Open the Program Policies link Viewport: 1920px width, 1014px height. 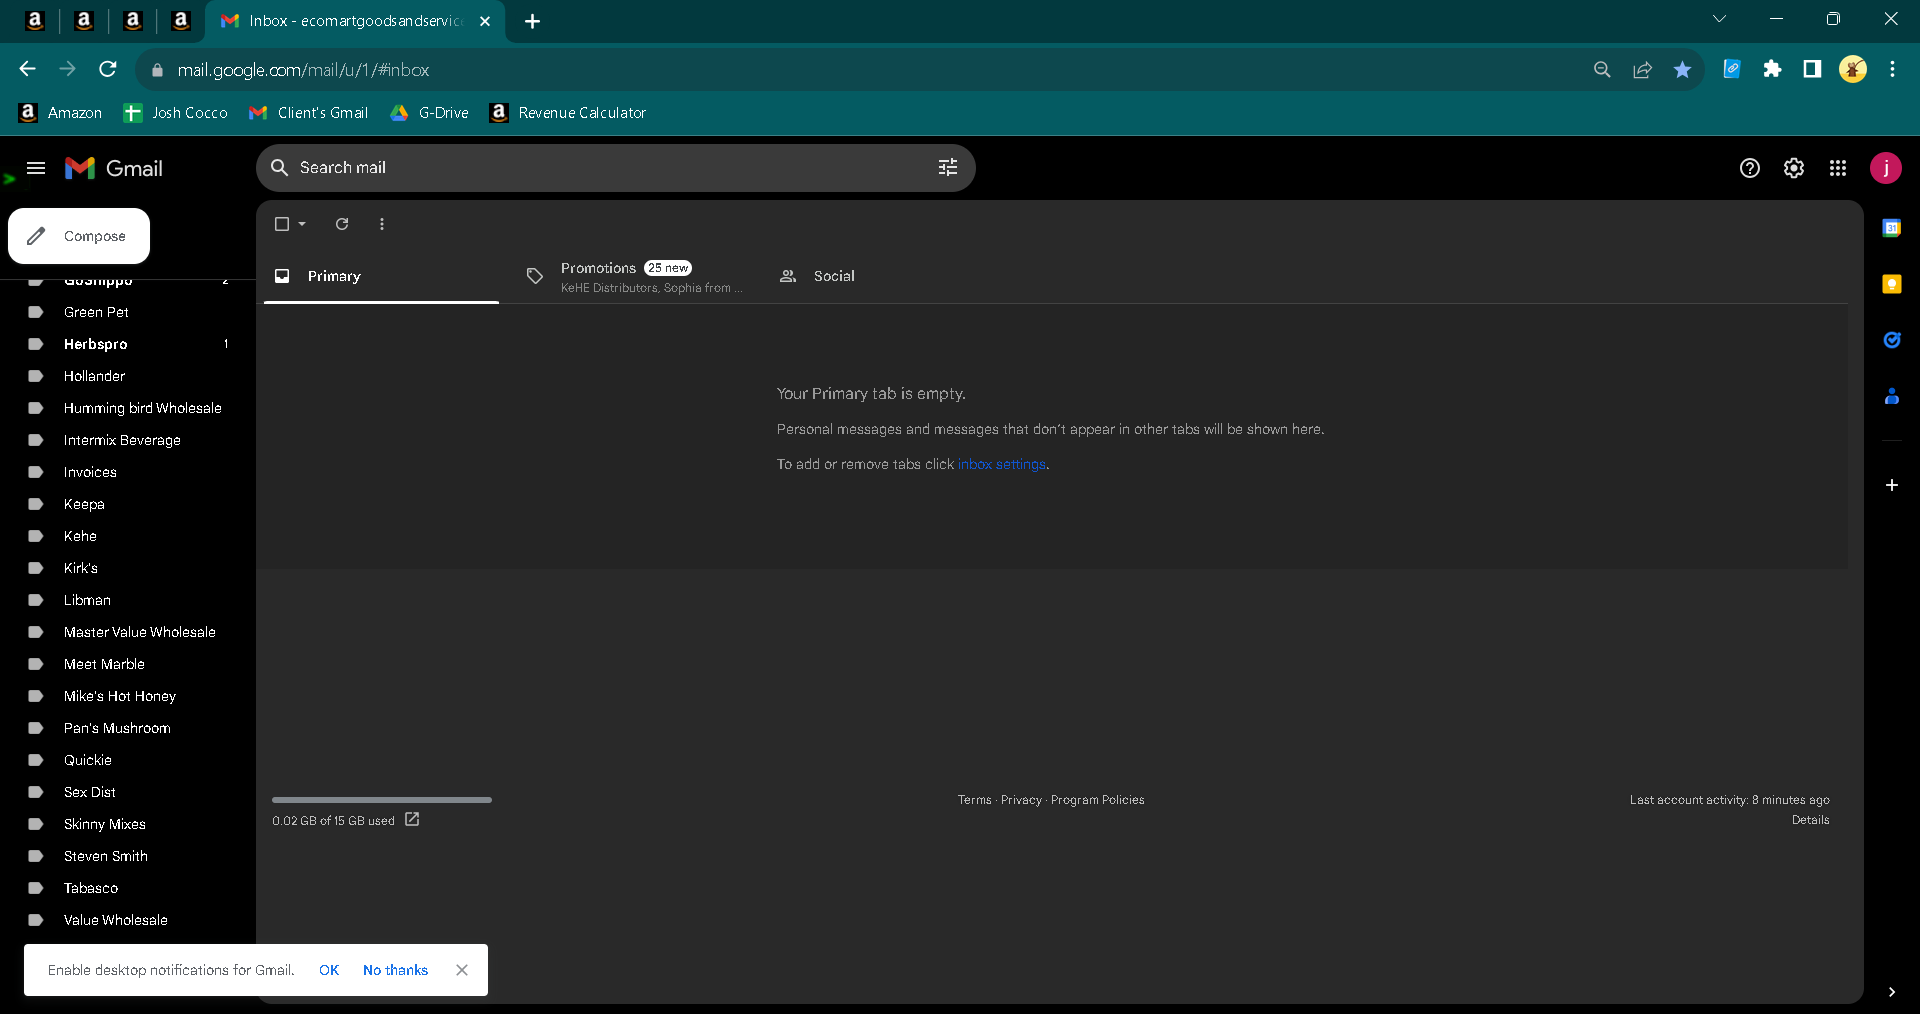click(x=1098, y=800)
